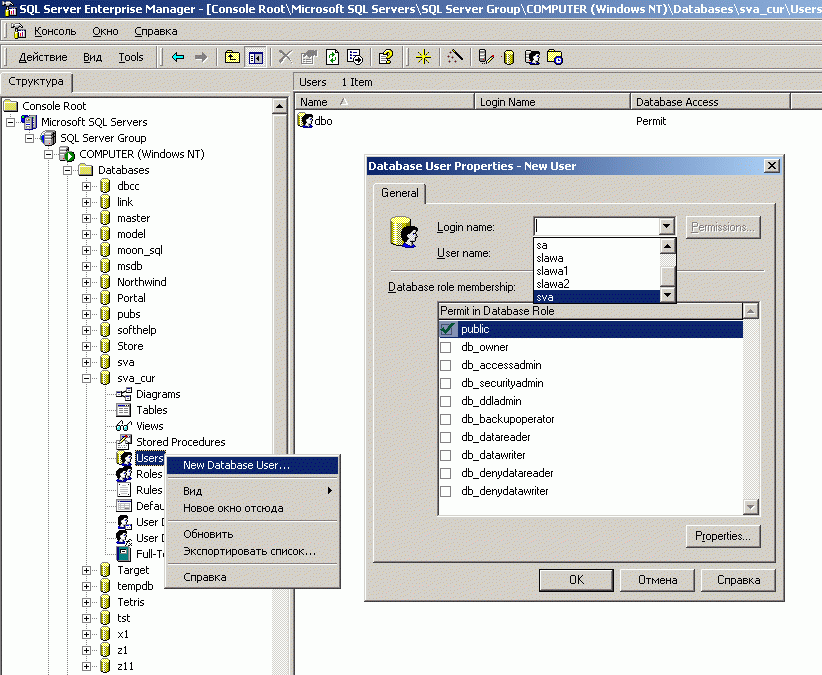Screen dimensions: 822x675
Task: Click the Справка button in dialog
Action: coord(738,580)
